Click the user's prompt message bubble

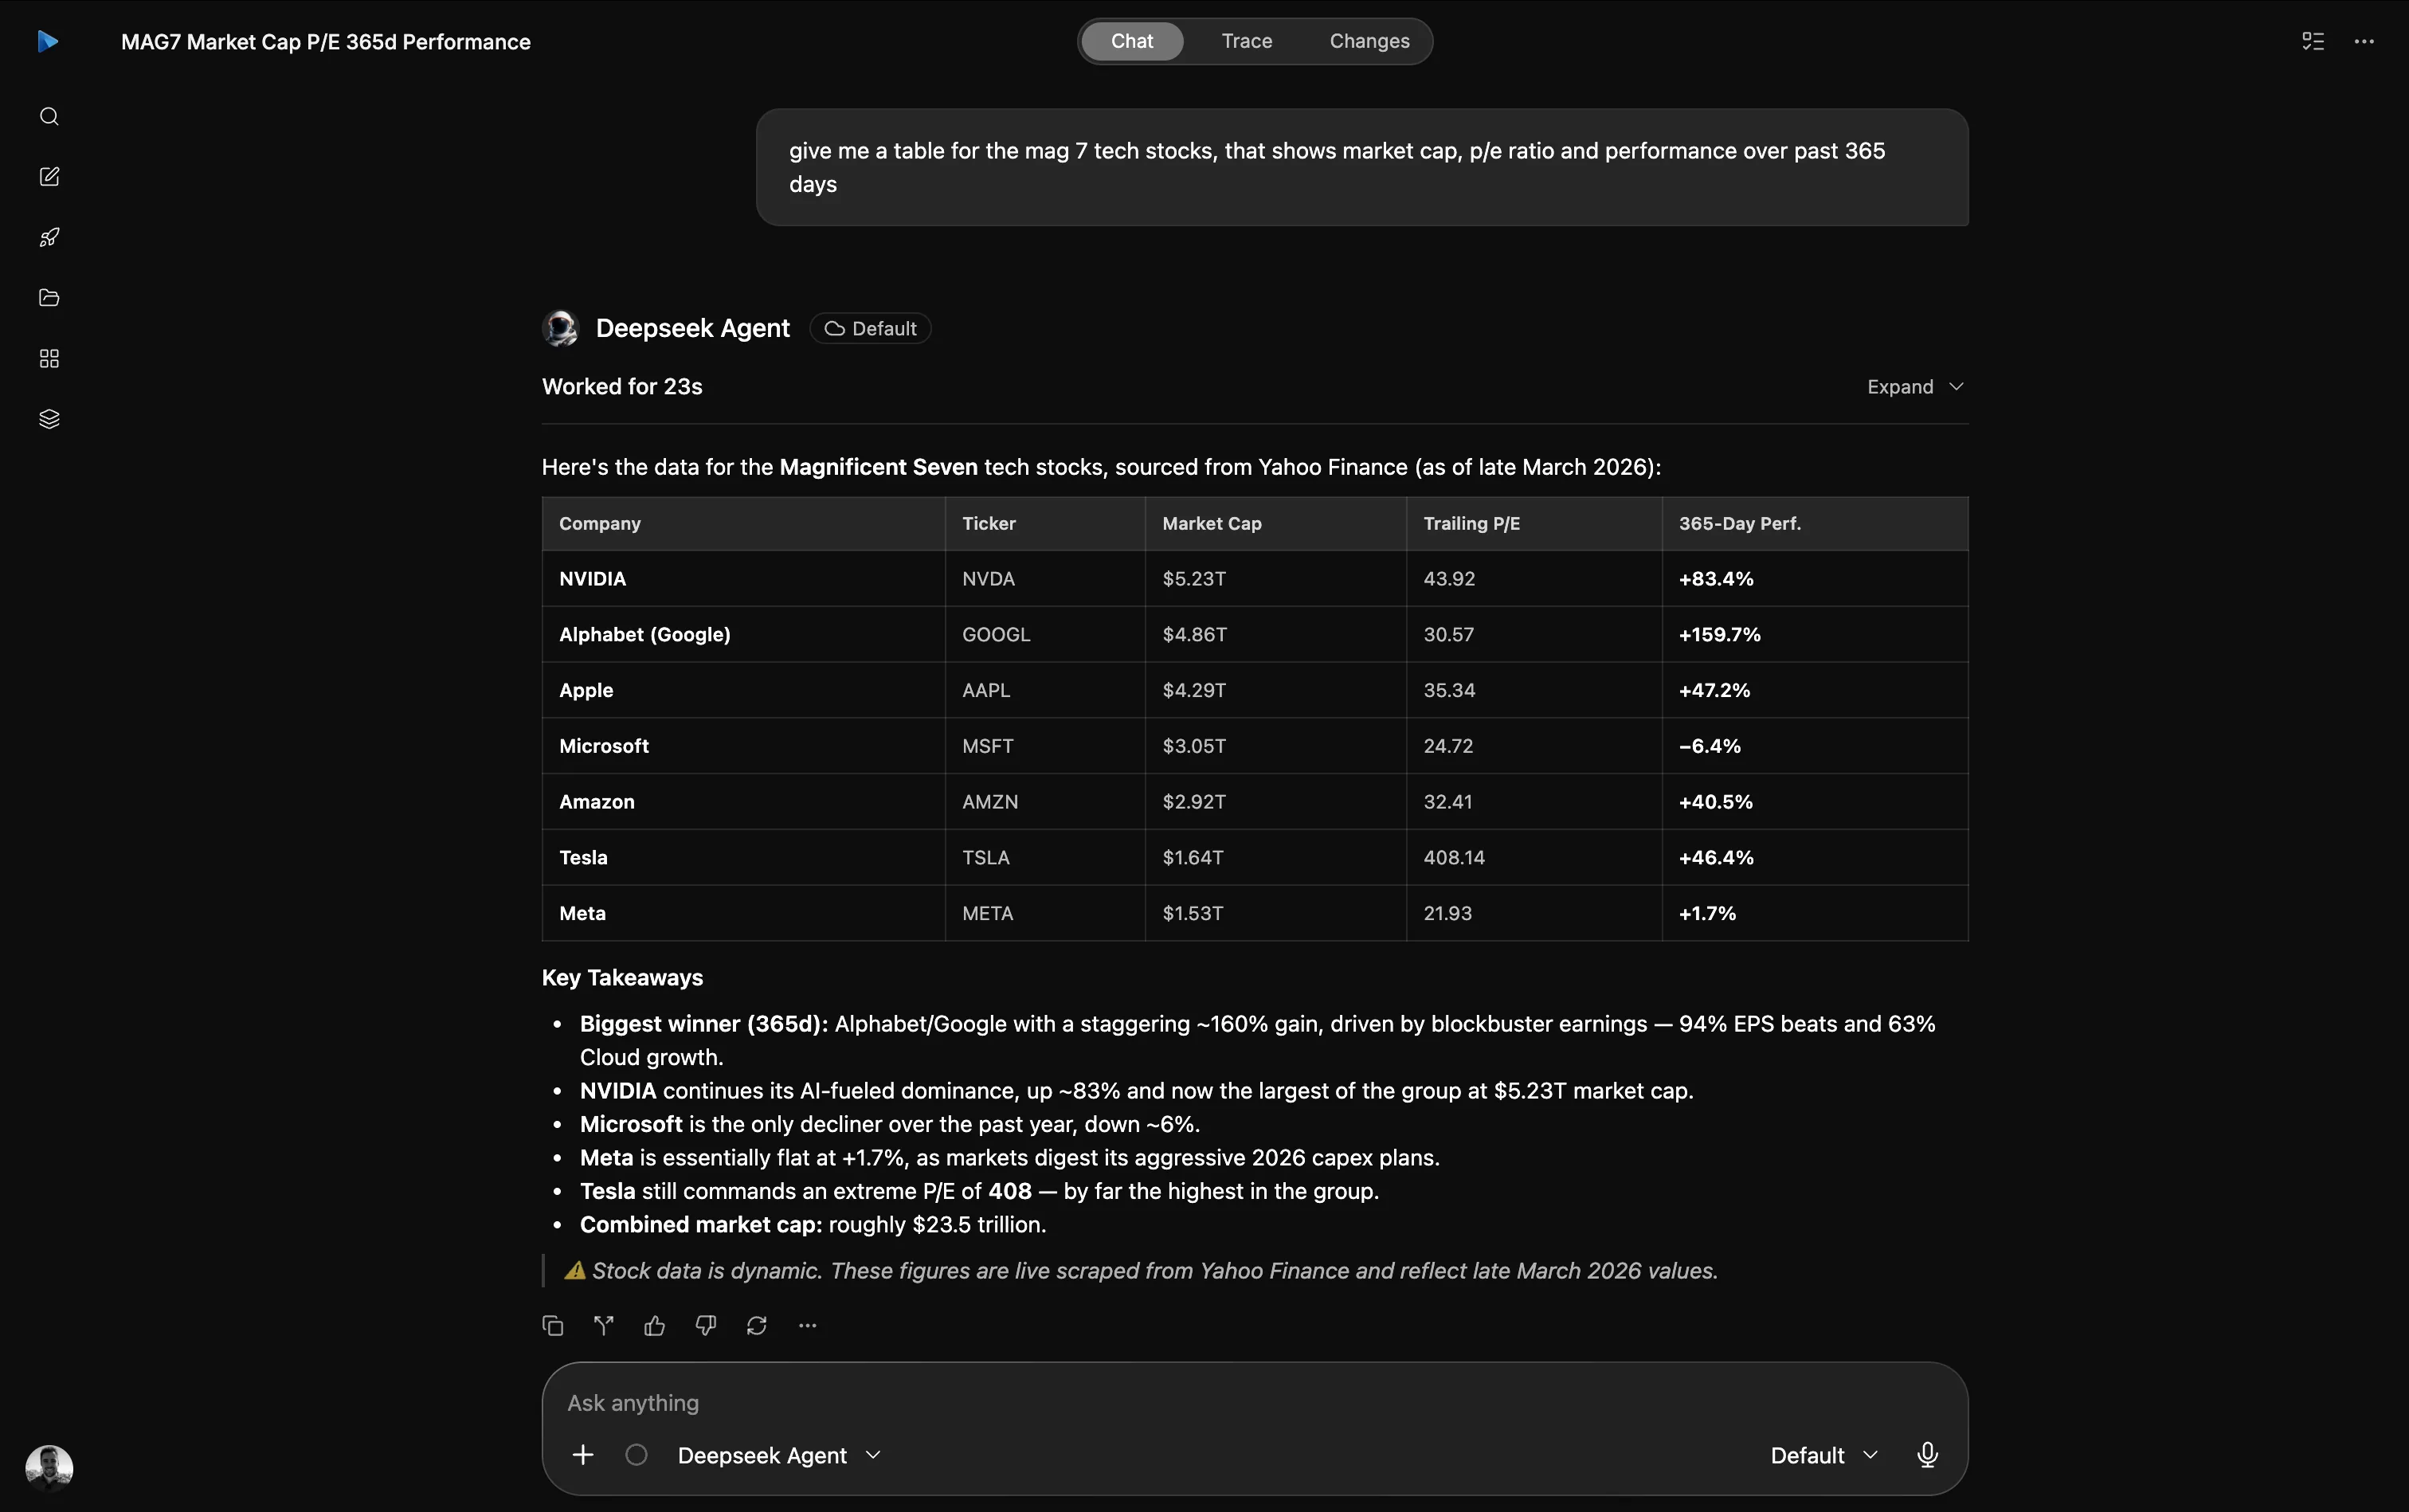[1362, 167]
